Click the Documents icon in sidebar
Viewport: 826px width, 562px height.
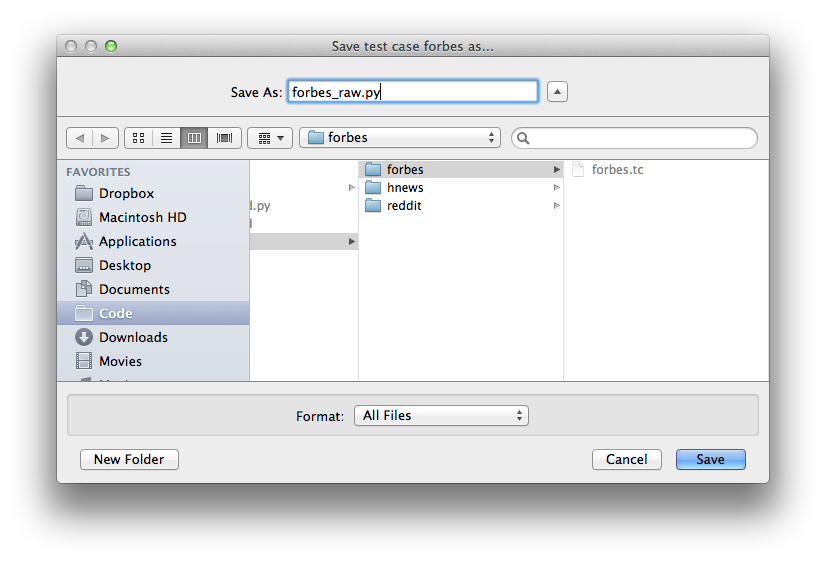84,289
